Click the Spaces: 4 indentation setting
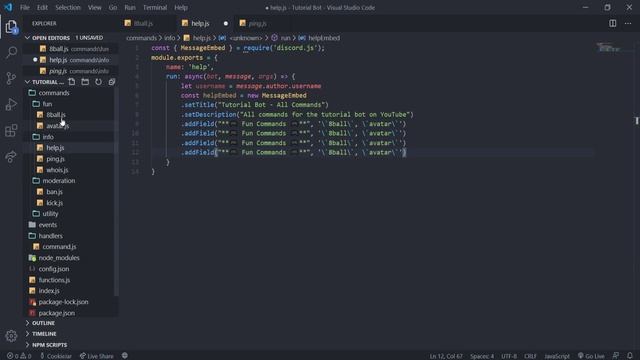Viewport: 640px width, 360px height. pos(482,356)
